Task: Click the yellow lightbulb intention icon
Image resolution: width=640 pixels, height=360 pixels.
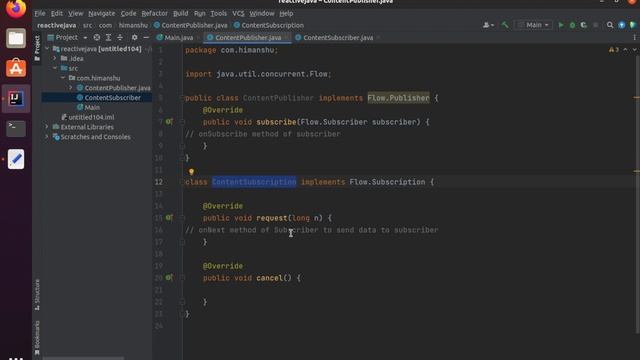Action: coord(191,172)
